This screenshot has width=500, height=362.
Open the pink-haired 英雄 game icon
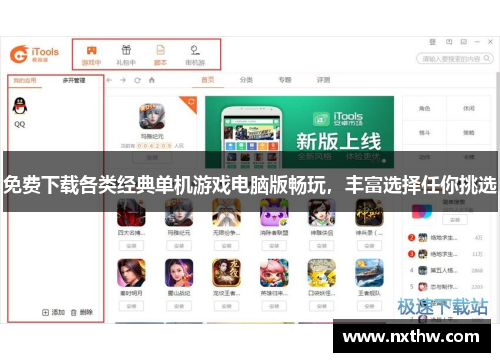274,273
